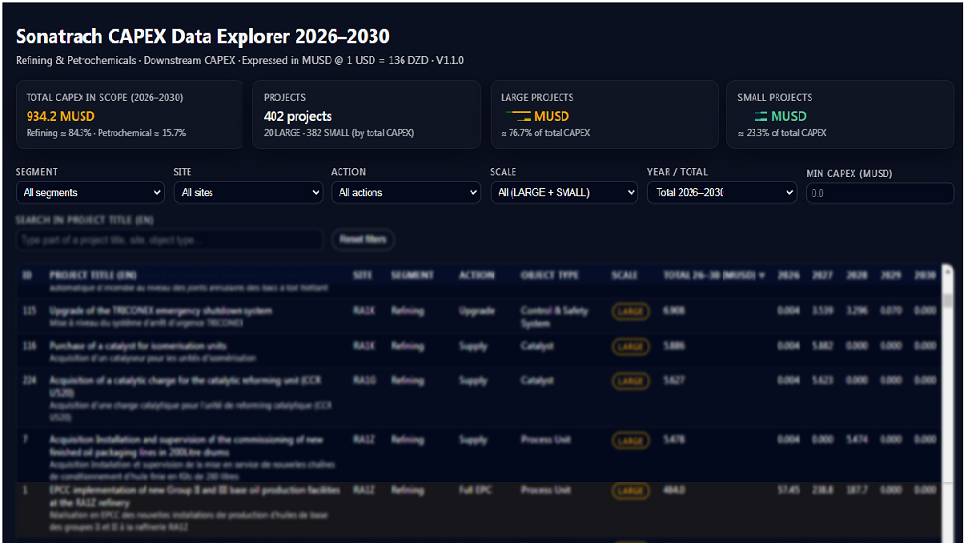Viewport: 964px width, 543px height.
Task: Click total value 5.886 in the isomerisation row
Action: pos(673,346)
